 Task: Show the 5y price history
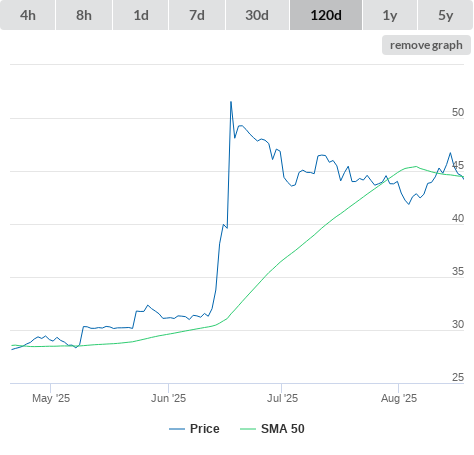tap(445, 15)
